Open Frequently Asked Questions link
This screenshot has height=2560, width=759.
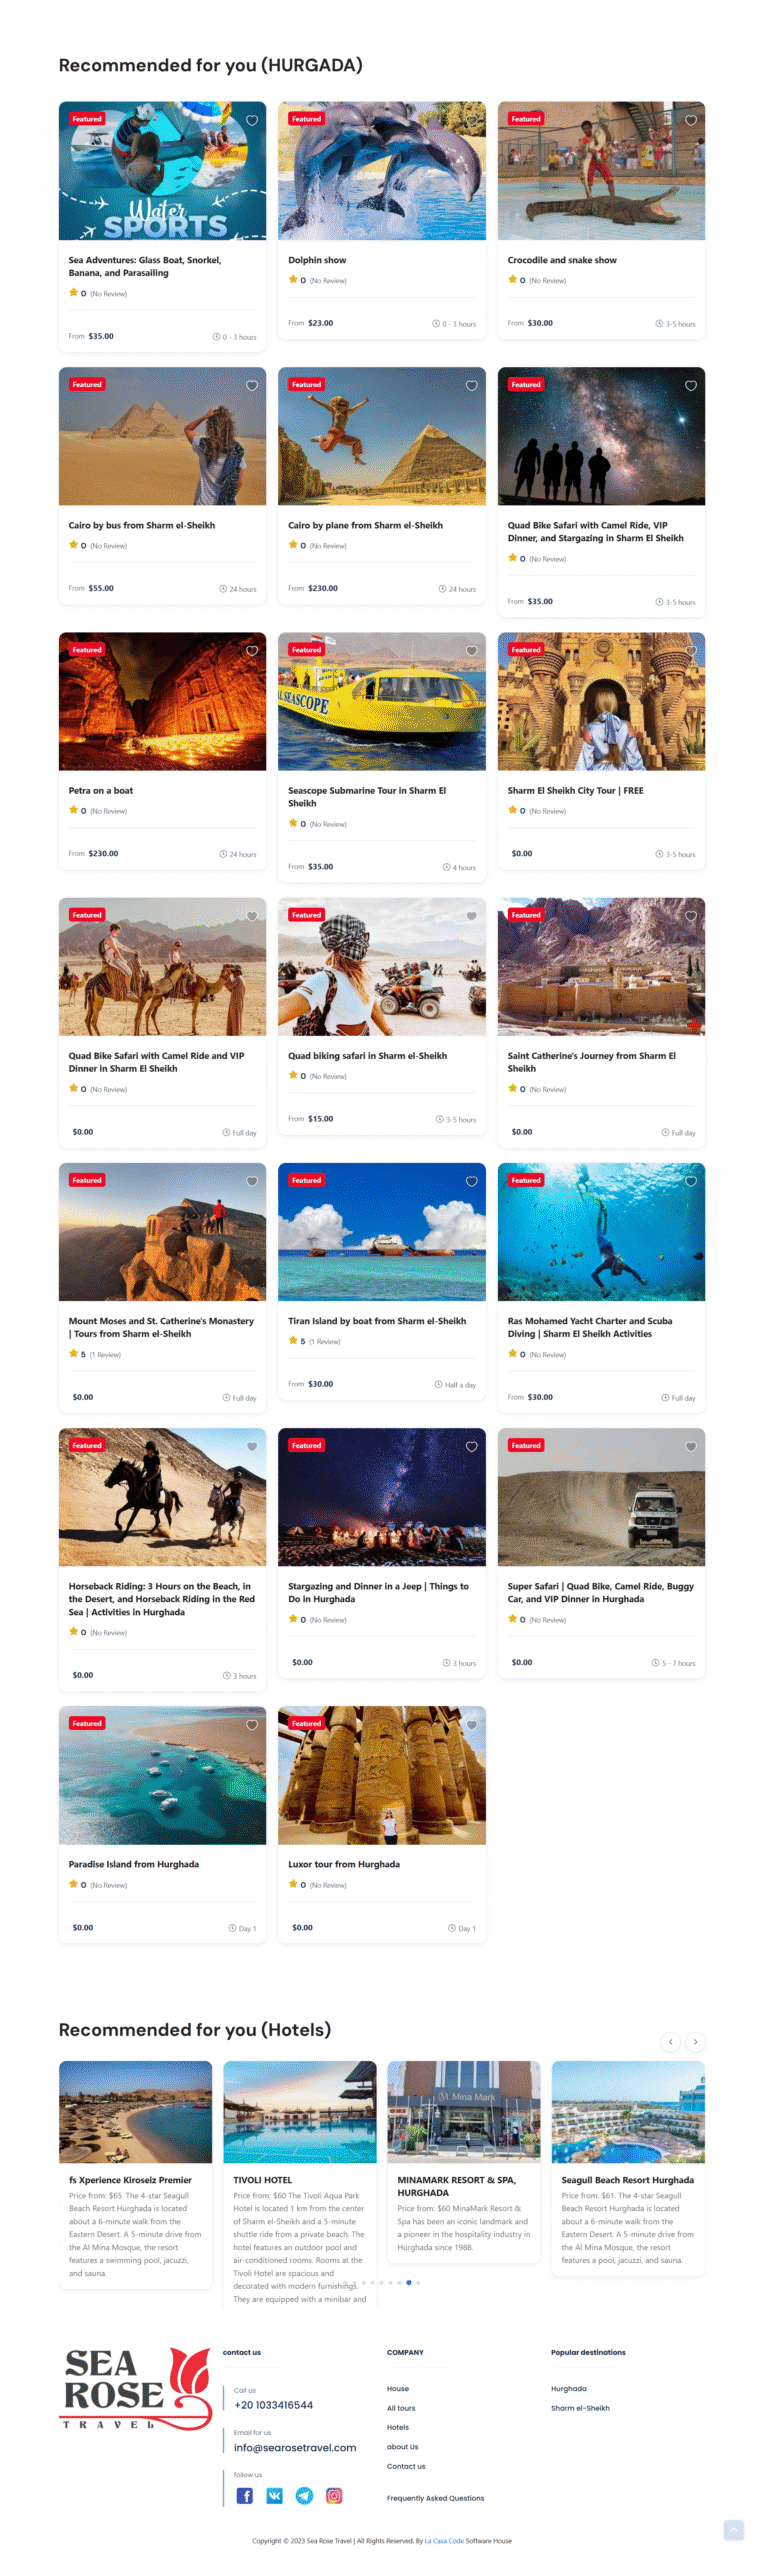pyautogui.click(x=435, y=2497)
